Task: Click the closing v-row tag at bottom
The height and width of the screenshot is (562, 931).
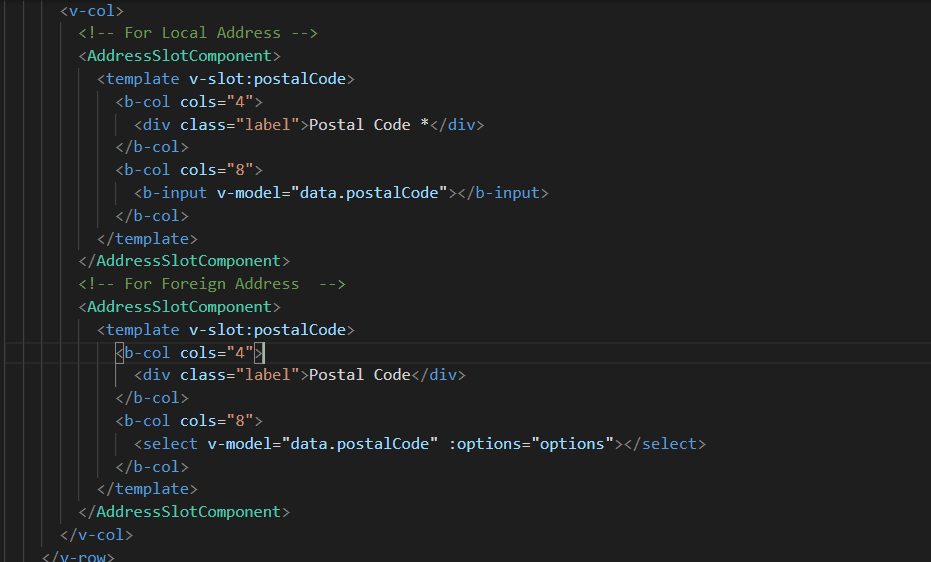Action: pos(78,557)
